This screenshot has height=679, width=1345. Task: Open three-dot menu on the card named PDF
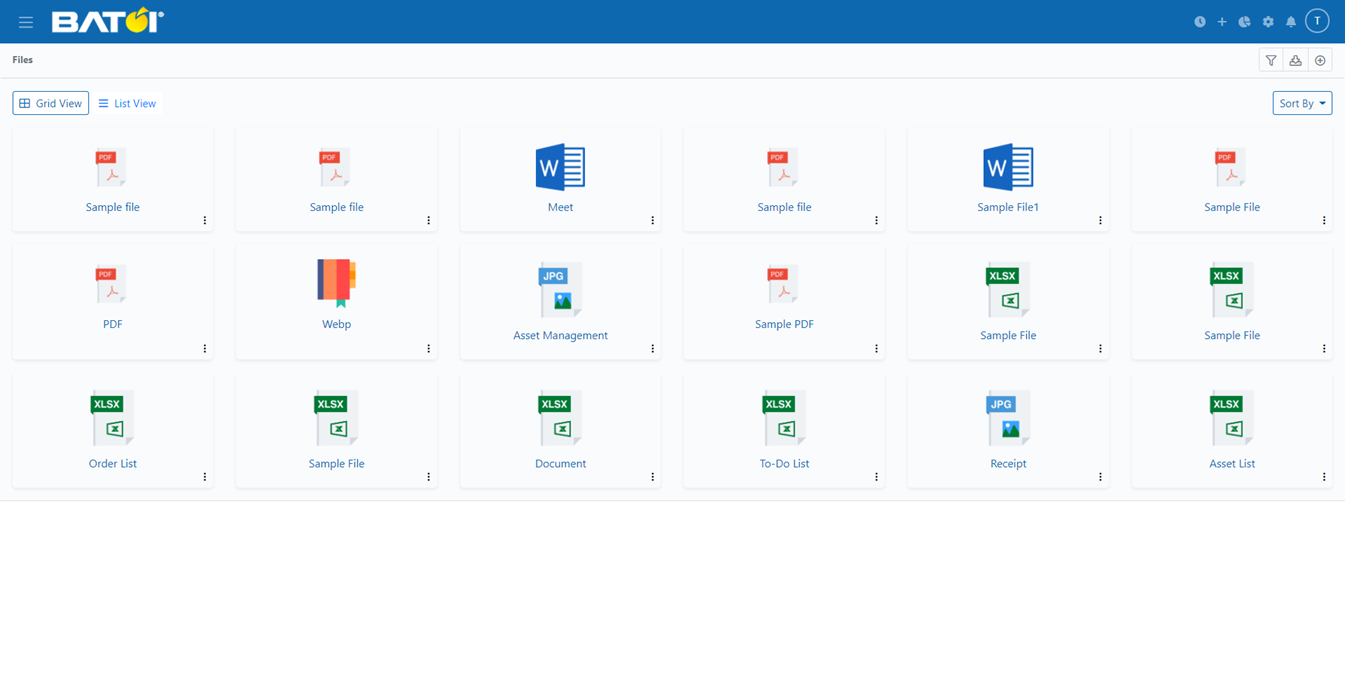pos(205,349)
